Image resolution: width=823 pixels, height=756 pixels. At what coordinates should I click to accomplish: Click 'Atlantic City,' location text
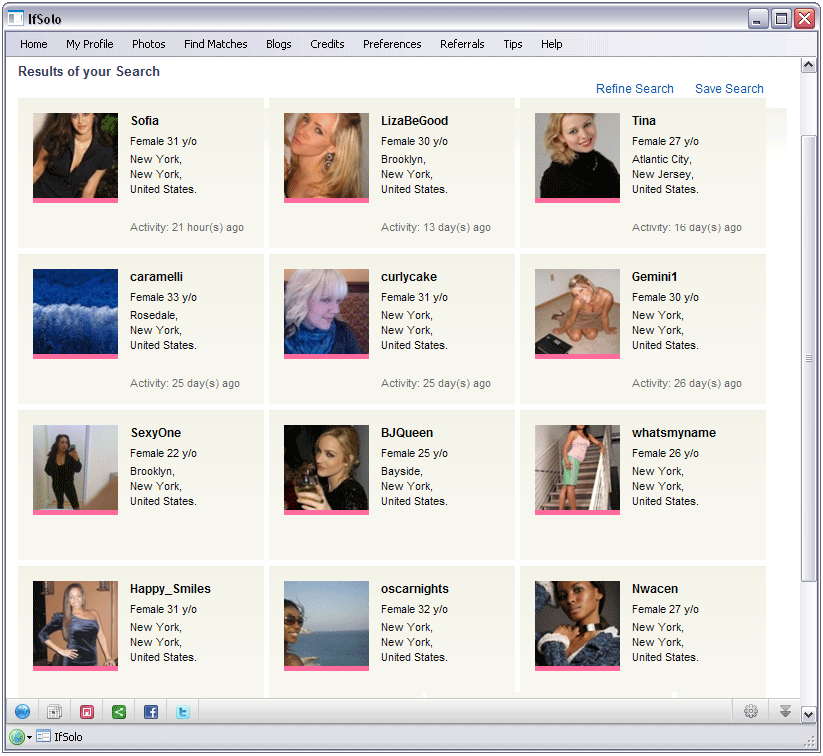[662, 159]
